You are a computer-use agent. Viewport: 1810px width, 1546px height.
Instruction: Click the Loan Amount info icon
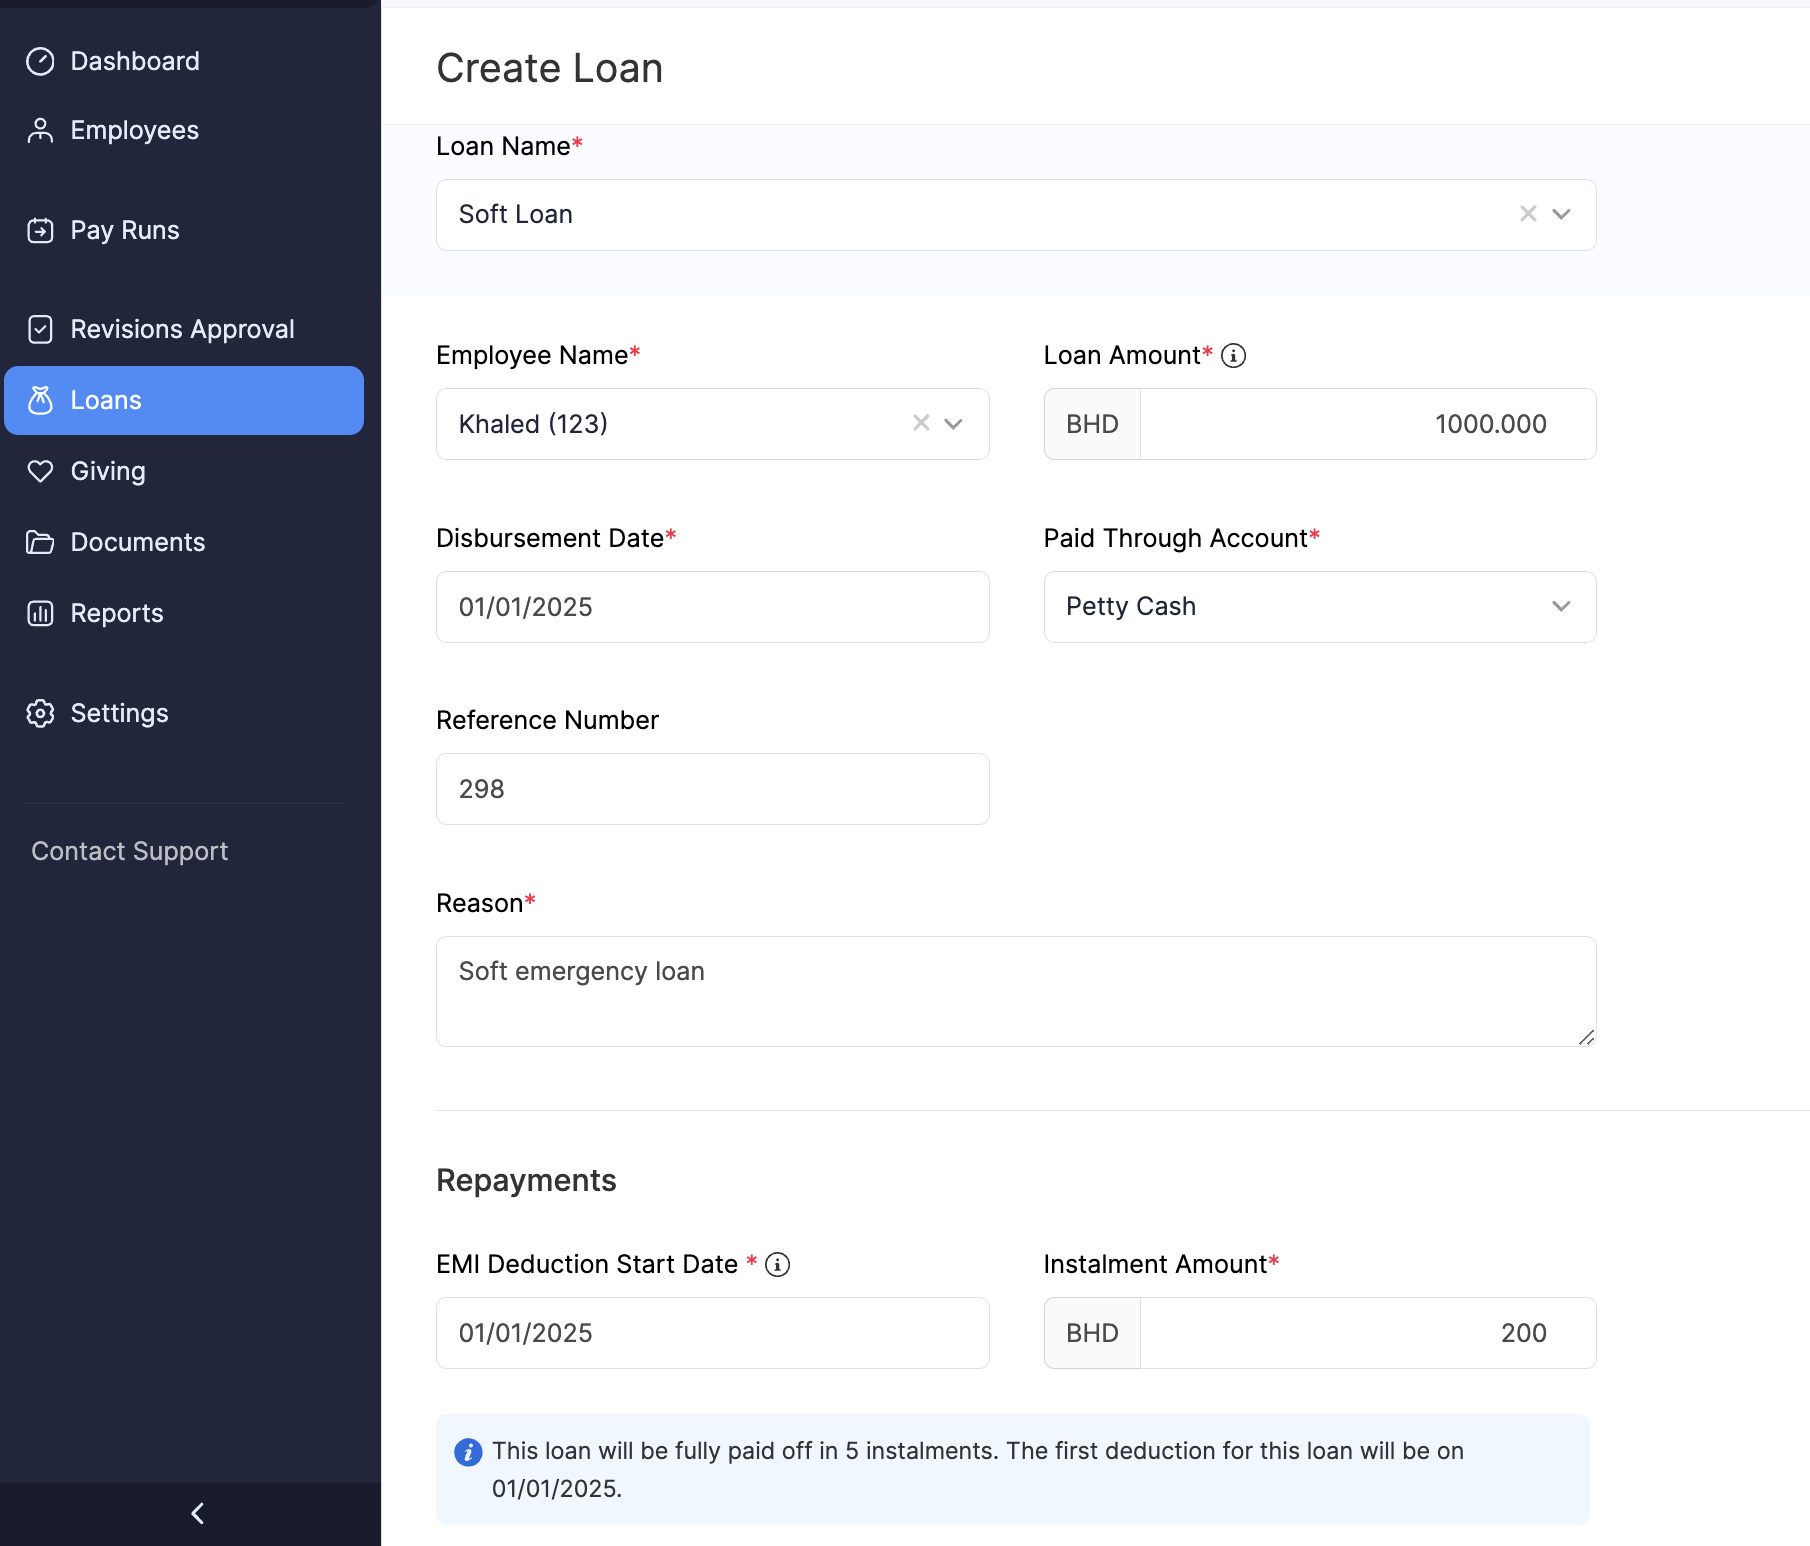click(x=1233, y=355)
